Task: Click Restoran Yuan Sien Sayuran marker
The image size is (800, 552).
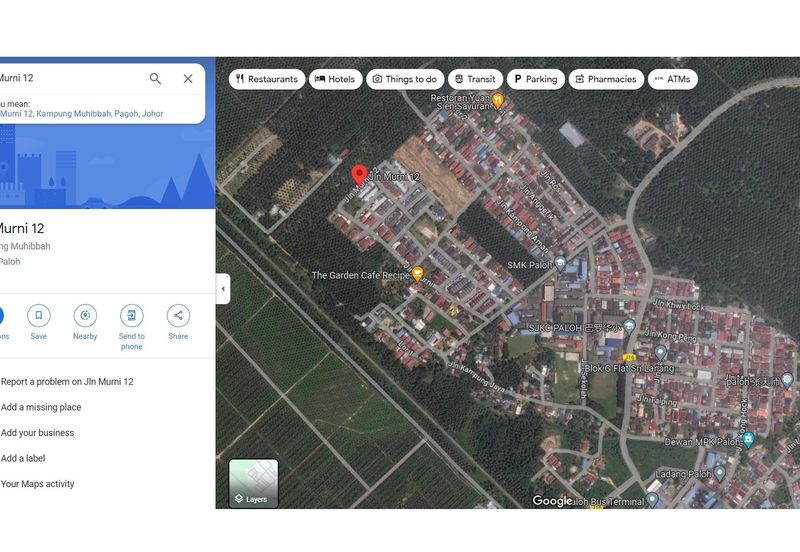Action: [x=498, y=100]
